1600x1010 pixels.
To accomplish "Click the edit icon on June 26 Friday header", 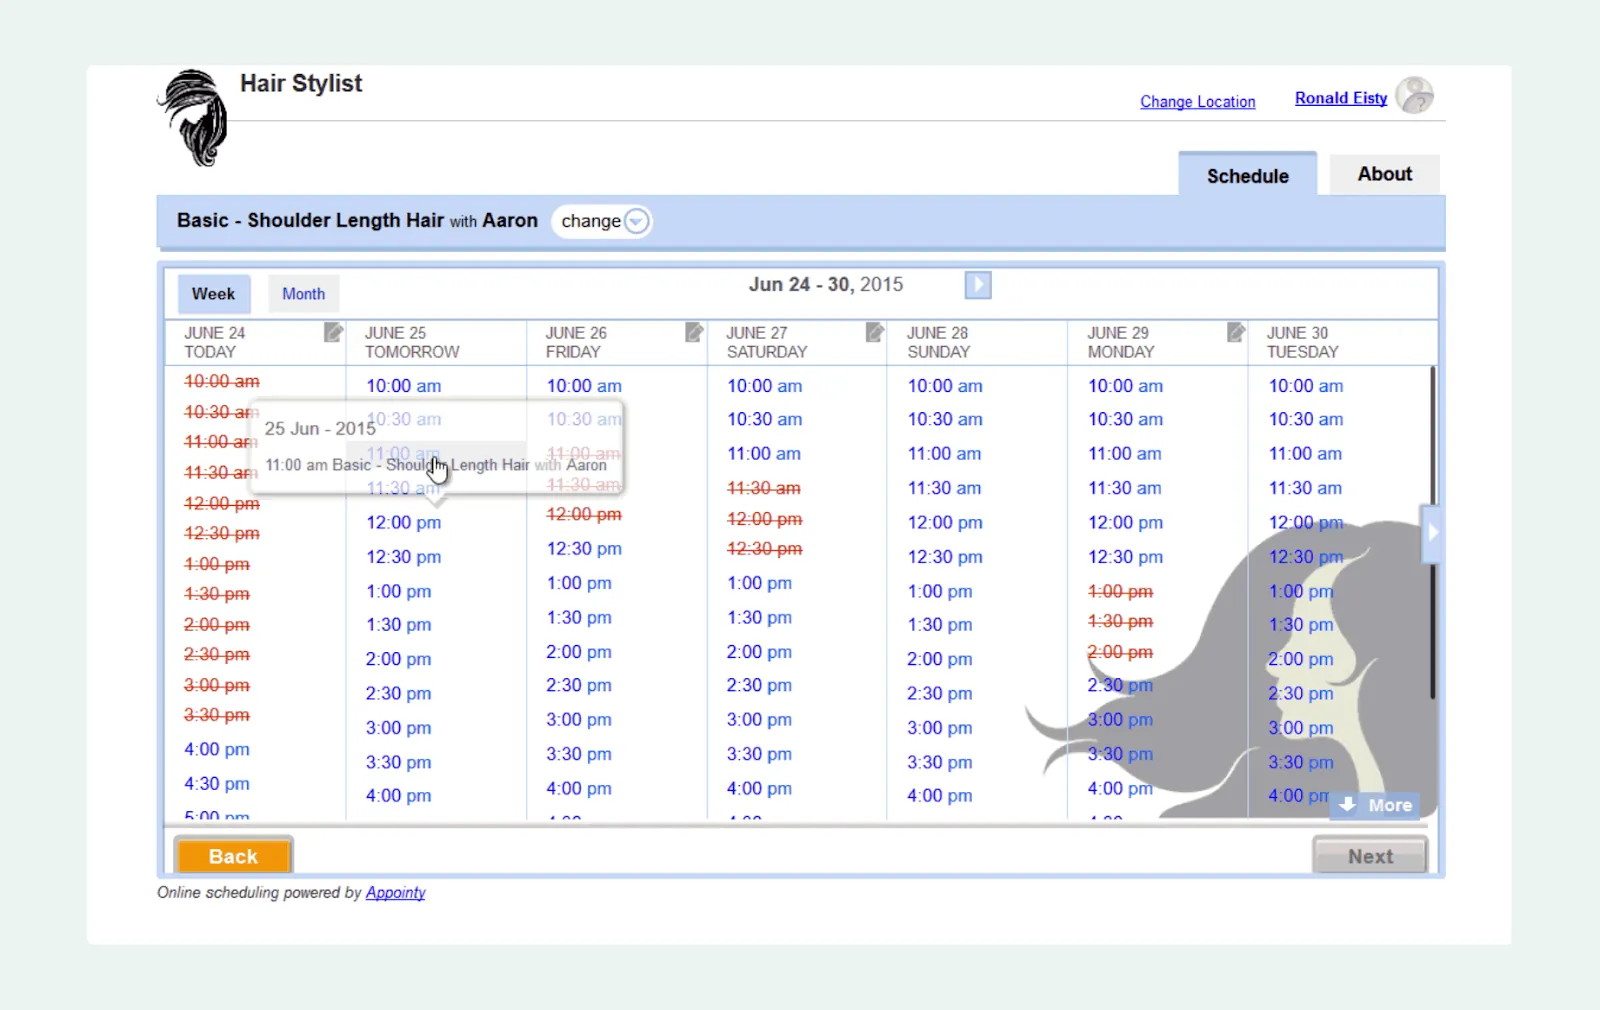I will [694, 333].
